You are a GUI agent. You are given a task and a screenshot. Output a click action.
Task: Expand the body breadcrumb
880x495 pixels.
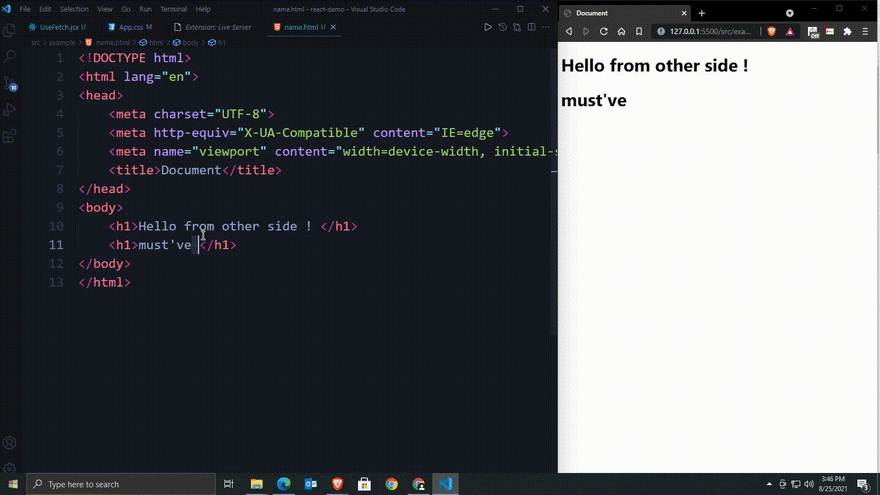tap(186, 43)
